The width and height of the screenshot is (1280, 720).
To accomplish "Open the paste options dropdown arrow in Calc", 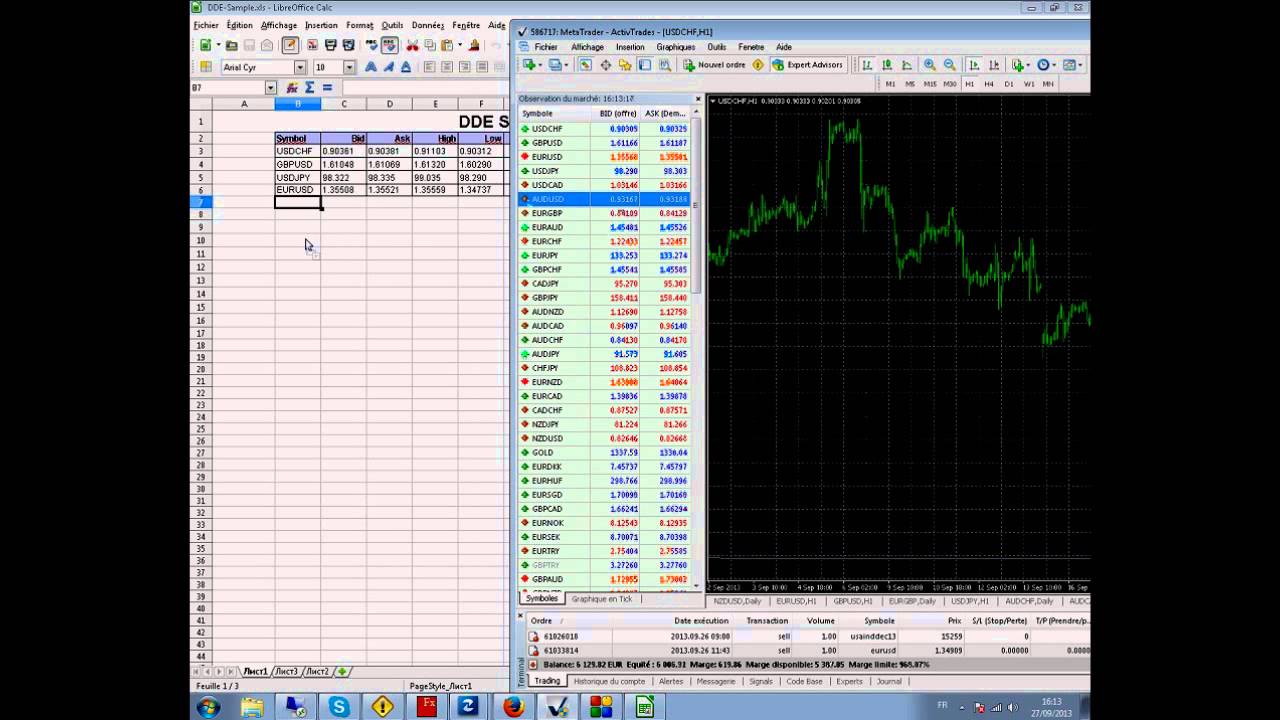I will click(x=460, y=45).
